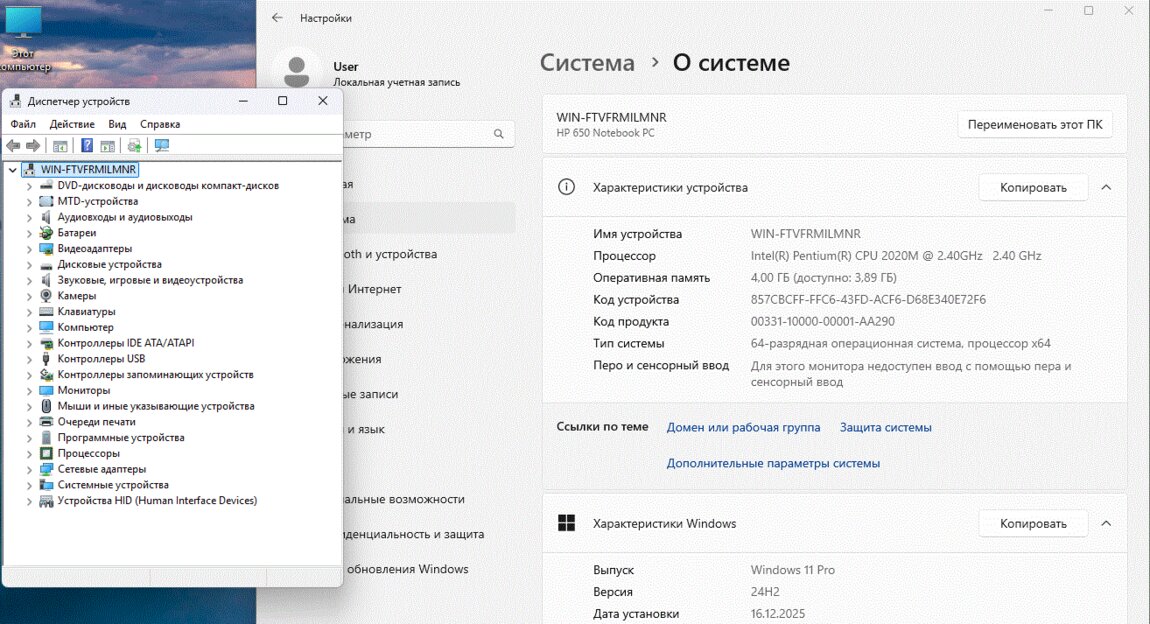Image resolution: width=1150 pixels, height=624 pixels.
Task: Collapse Характеристики устройства section chevron
Action: 1106,187
